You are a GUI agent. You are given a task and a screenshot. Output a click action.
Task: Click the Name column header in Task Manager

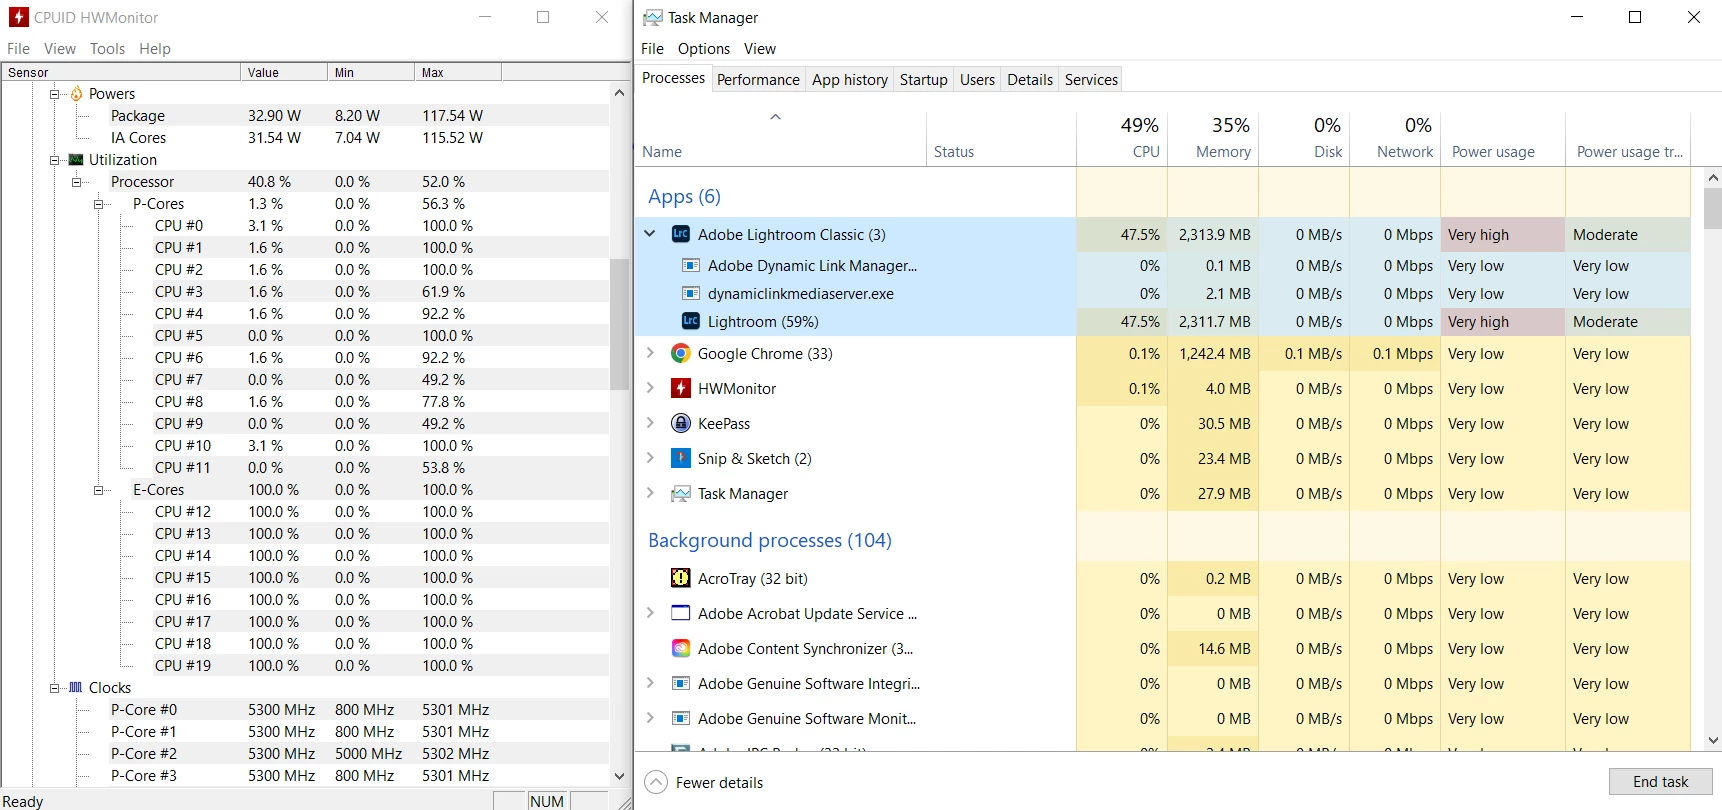(x=780, y=138)
